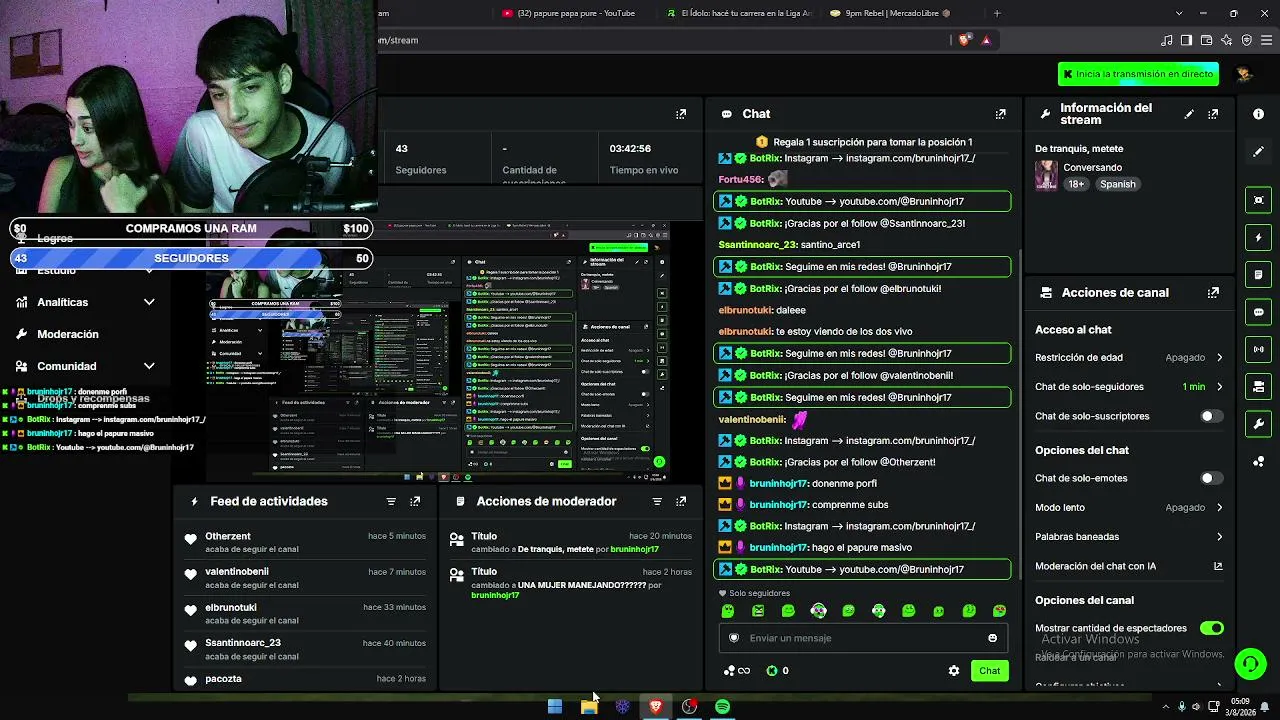This screenshot has height=720, width=1280.
Task: Open a new browser tab
Action: [997, 13]
